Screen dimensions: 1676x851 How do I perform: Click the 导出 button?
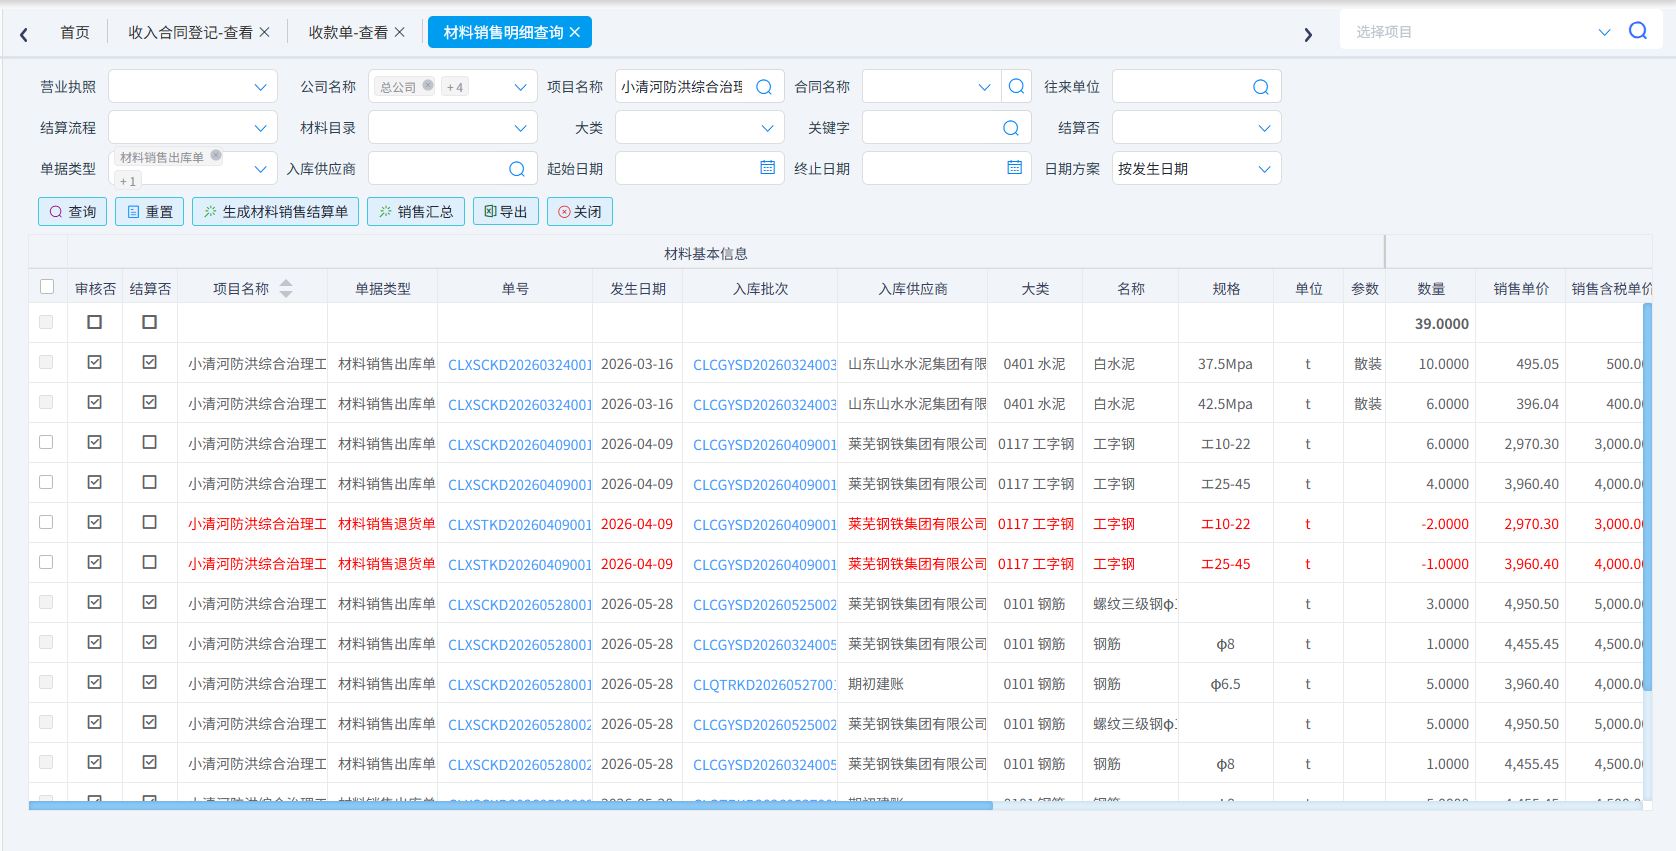(x=506, y=212)
